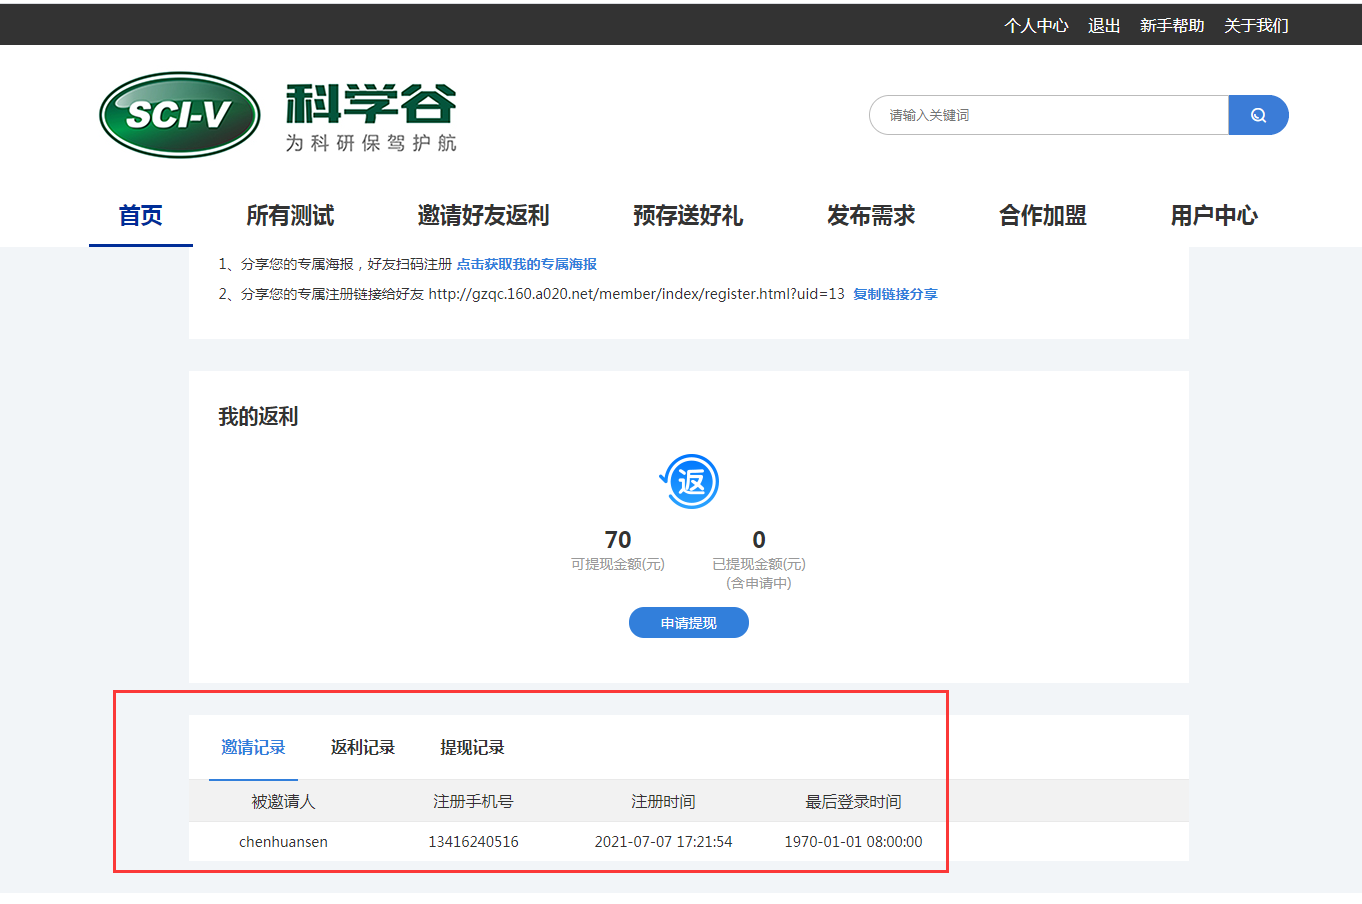The width and height of the screenshot is (1362, 904).
Task: Switch to the 邀请记录 tab
Action: pyautogui.click(x=253, y=747)
